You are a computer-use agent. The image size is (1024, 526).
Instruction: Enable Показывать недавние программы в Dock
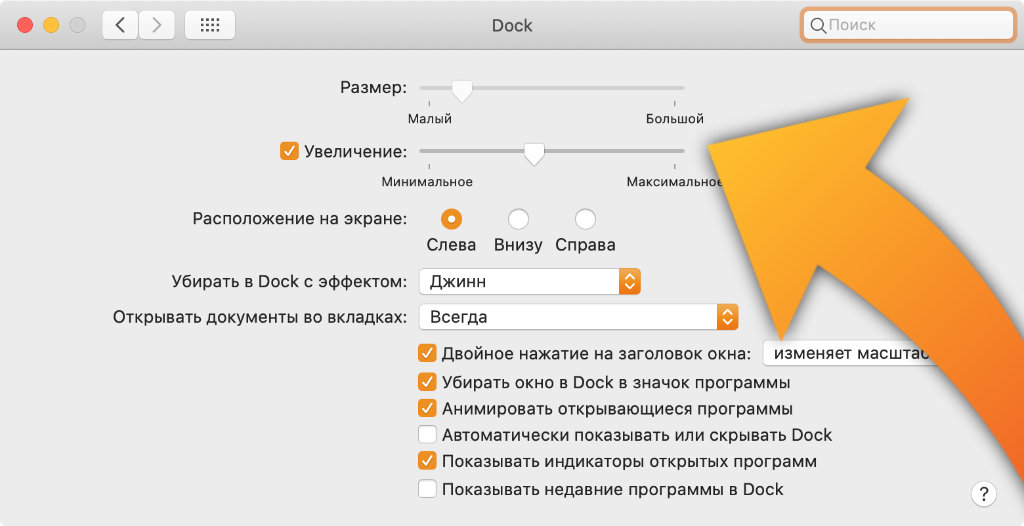pos(427,489)
